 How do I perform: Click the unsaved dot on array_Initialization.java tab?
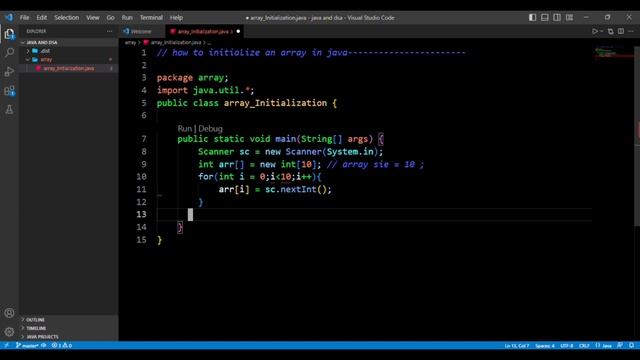(x=238, y=31)
